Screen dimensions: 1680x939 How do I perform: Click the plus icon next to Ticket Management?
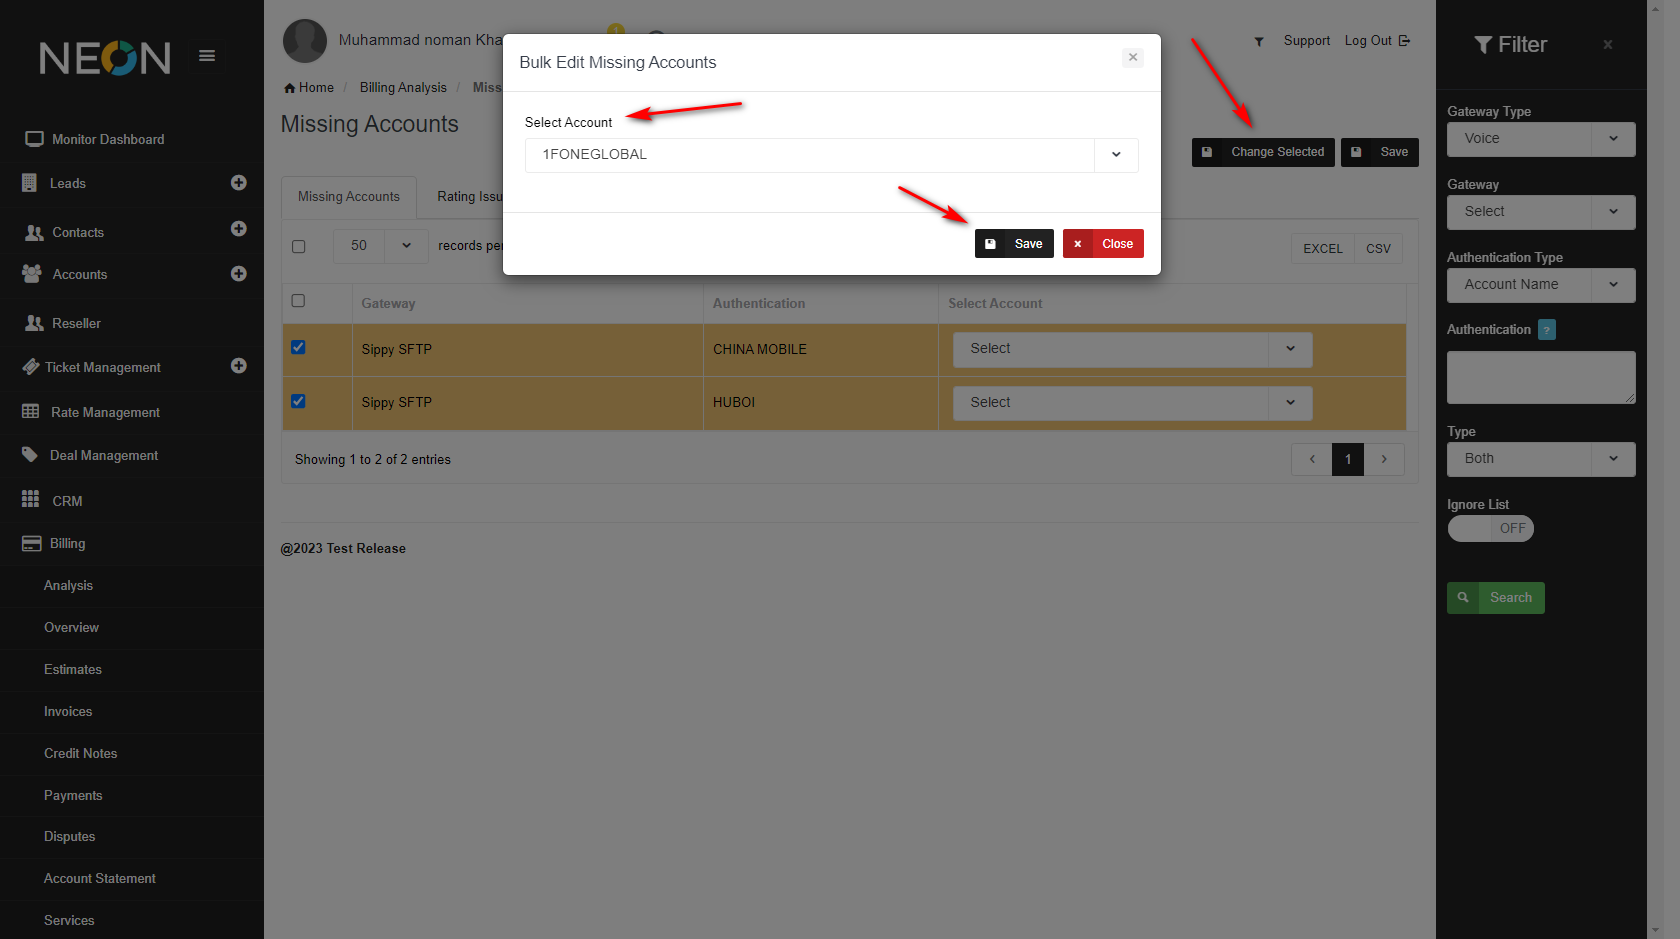pos(238,366)
